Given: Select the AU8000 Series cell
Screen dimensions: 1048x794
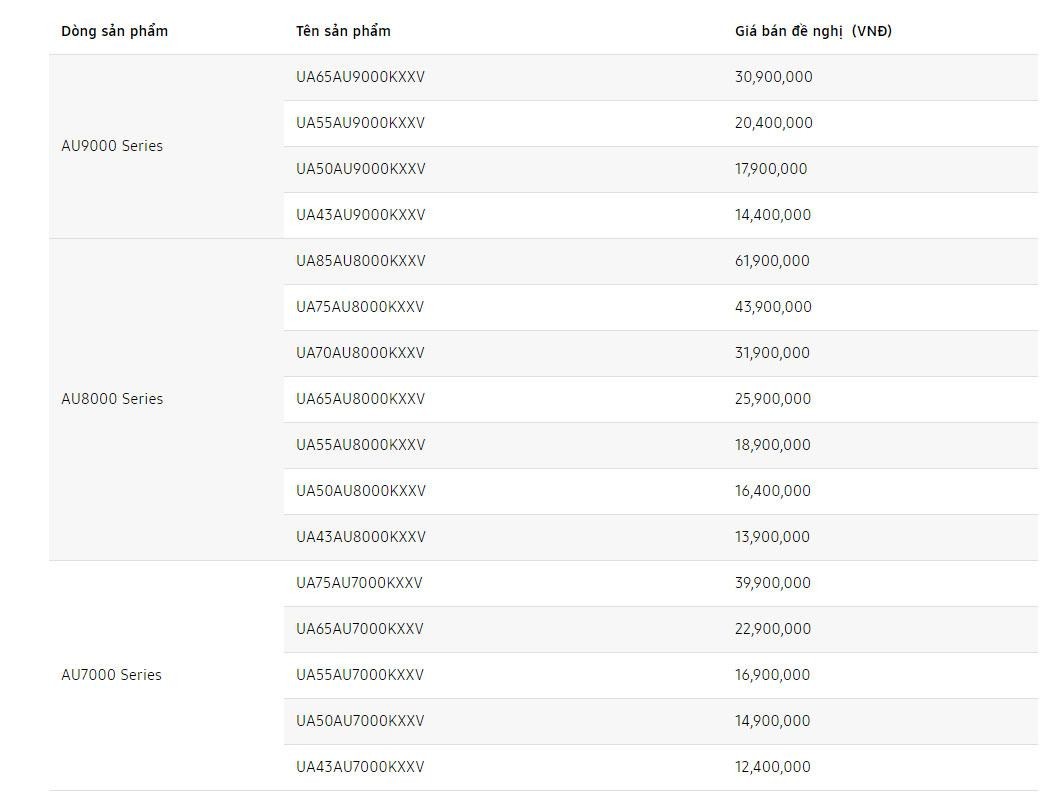Looking at the screenshot, I should coord(112,399).
